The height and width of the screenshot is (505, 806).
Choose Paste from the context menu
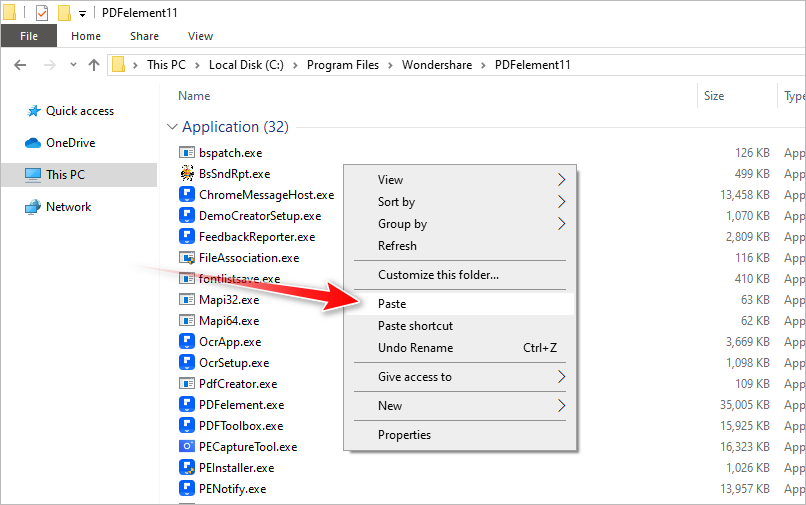(x=392, y=303)
